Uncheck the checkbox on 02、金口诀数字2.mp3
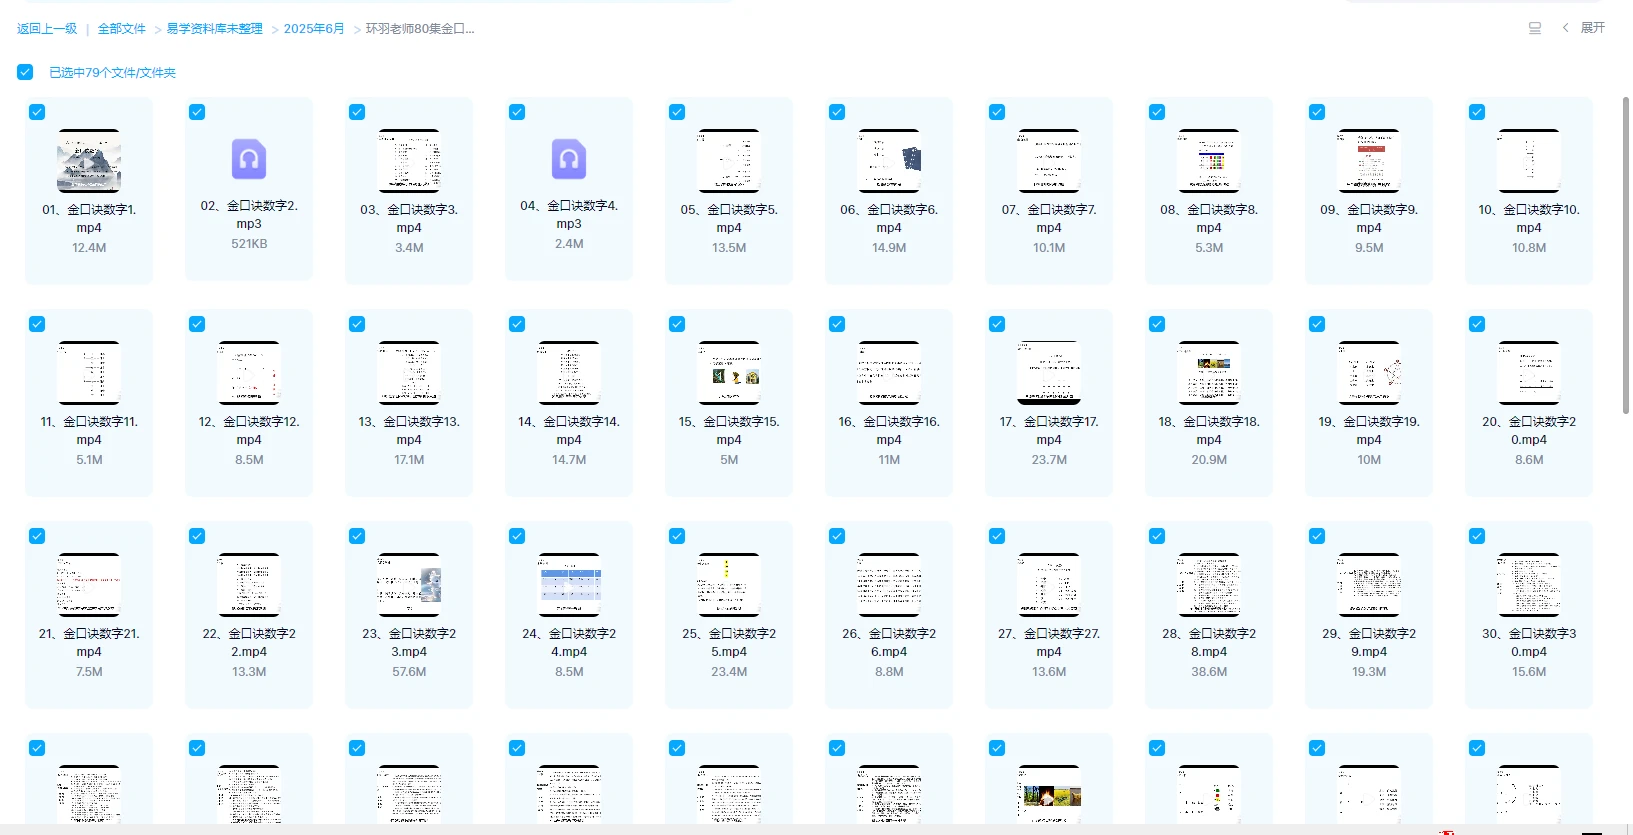The width and height of the screenshot is (1633, 835). click(x=197, y=112)
